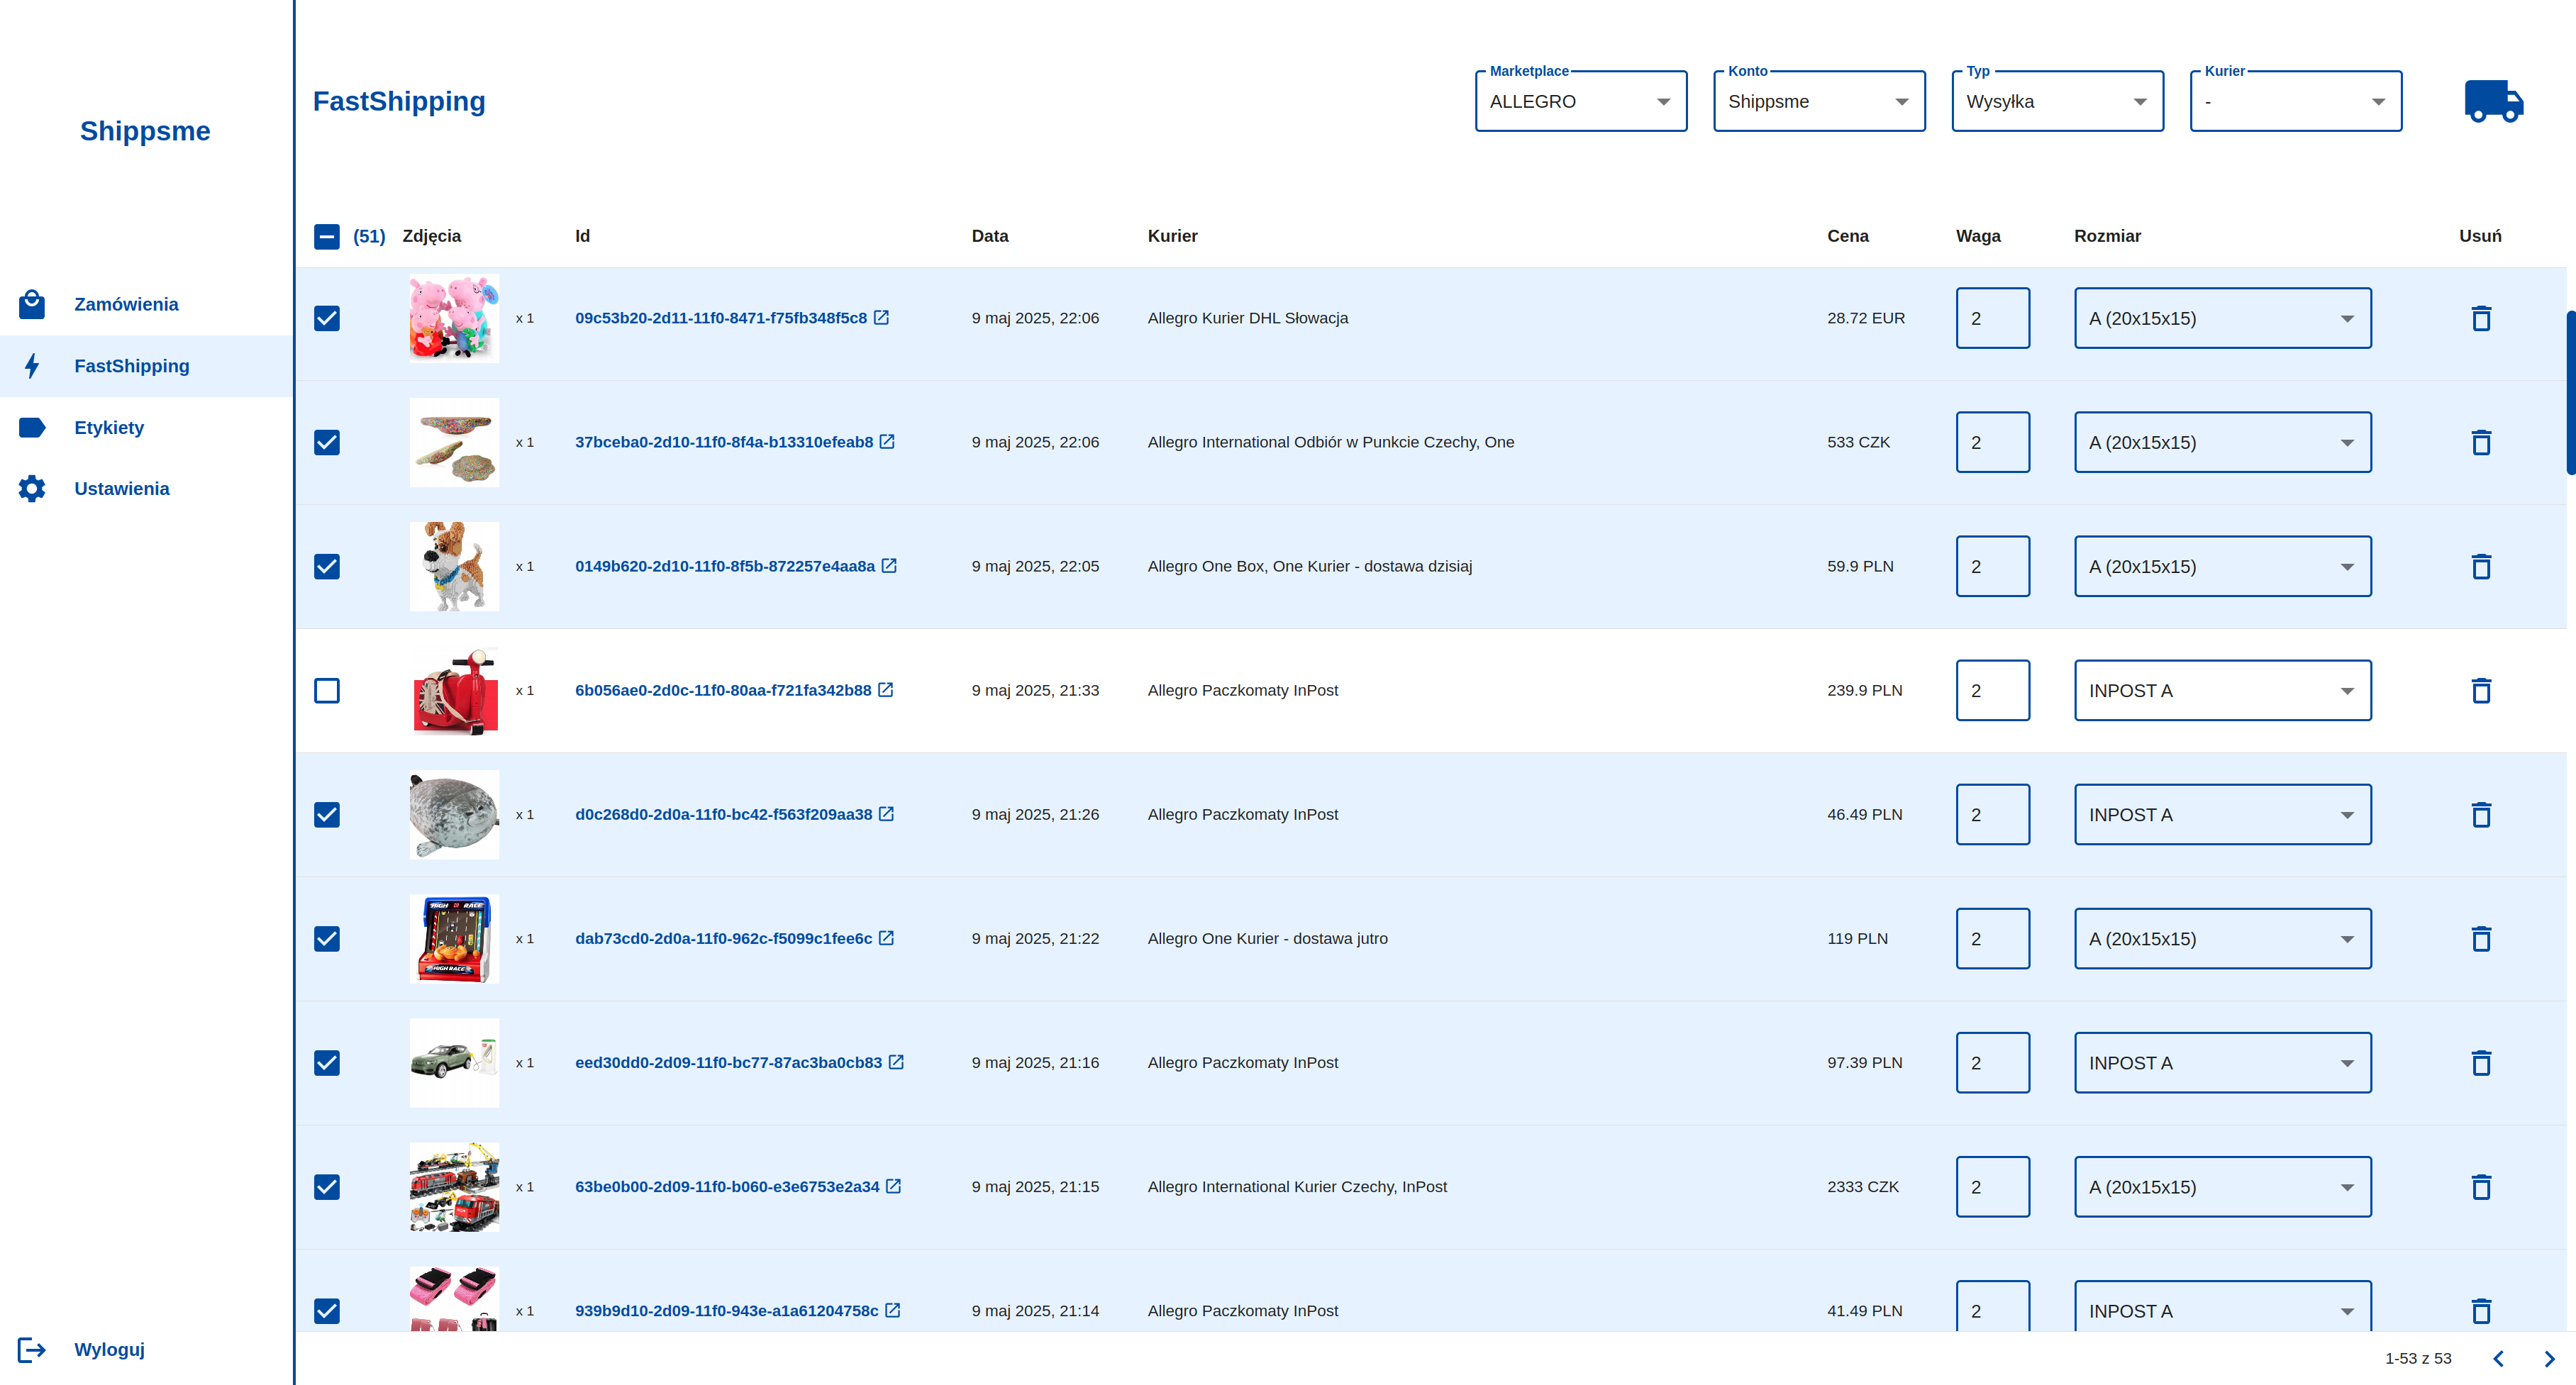Uncheck the 0149b620 order checkbox
This screenshot has width=2576, height=1385.
pos(327,566)
